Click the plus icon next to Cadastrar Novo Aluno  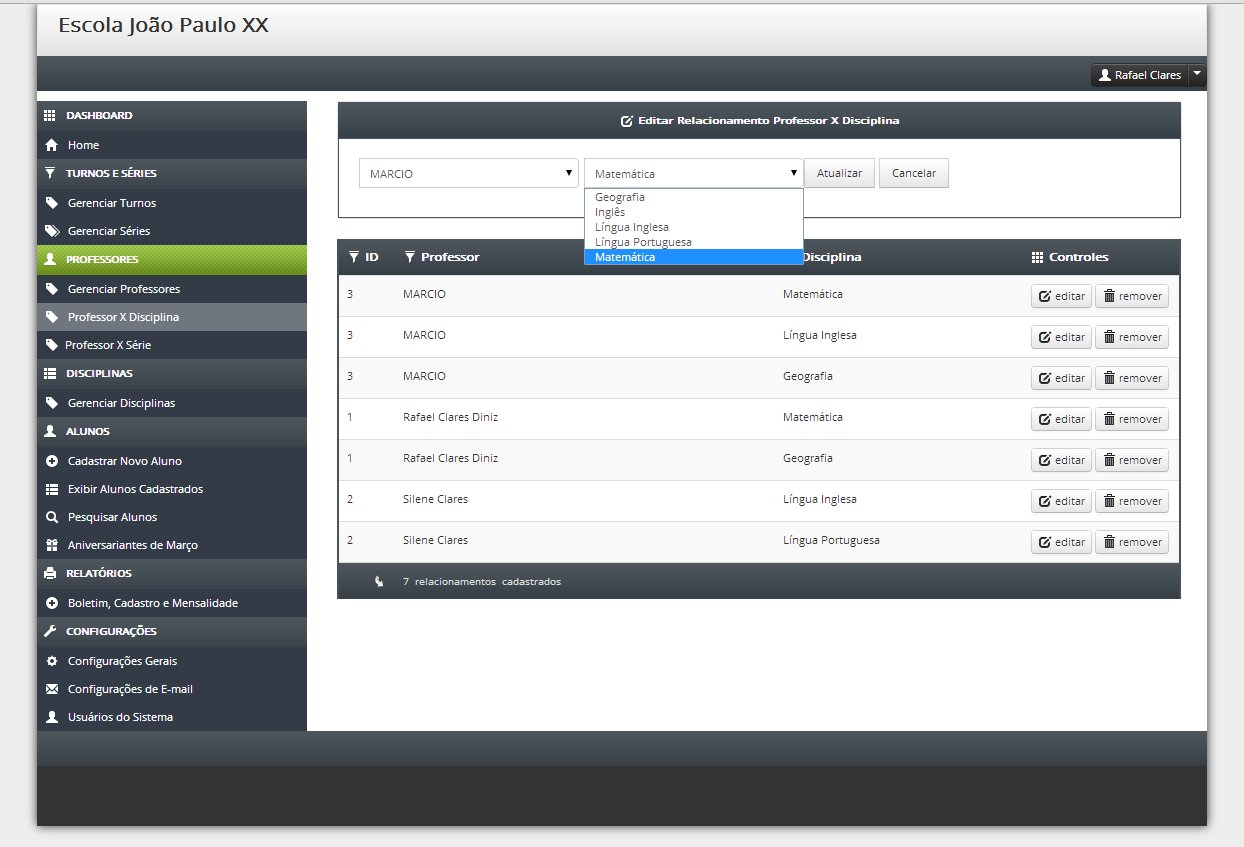[x=52, y=461]
